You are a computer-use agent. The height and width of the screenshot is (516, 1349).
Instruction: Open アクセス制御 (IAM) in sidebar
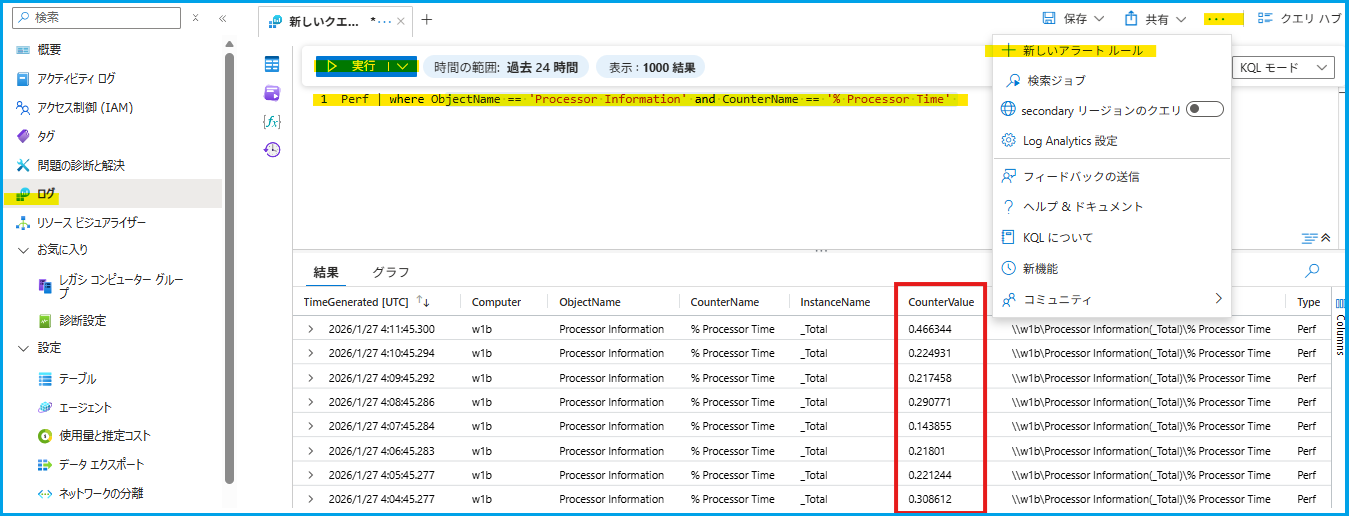point(85,107)
